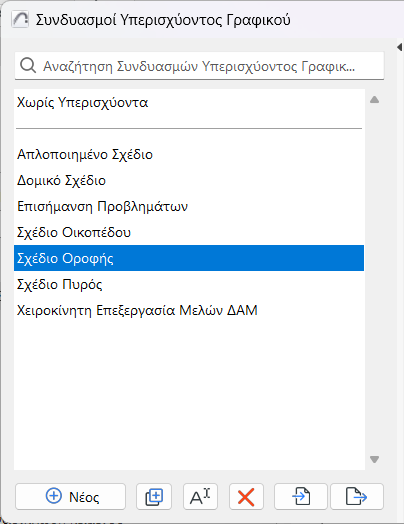Select Χειροκίνητη Επεξεργασία Μελών ΔΑΜ
The width and height of the screenshot is (404, 524).
pos(189,310)
